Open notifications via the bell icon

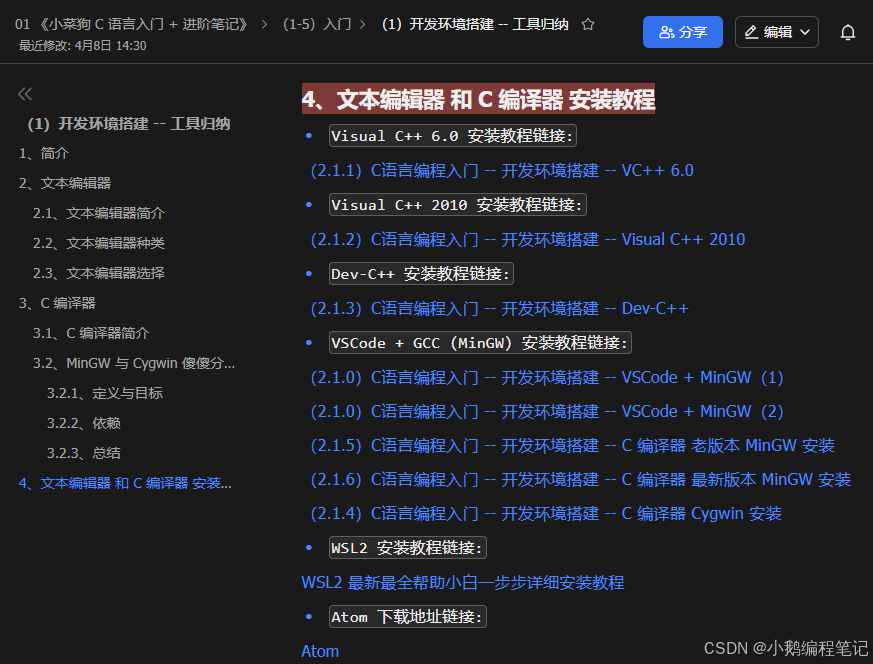coord(848,31)
